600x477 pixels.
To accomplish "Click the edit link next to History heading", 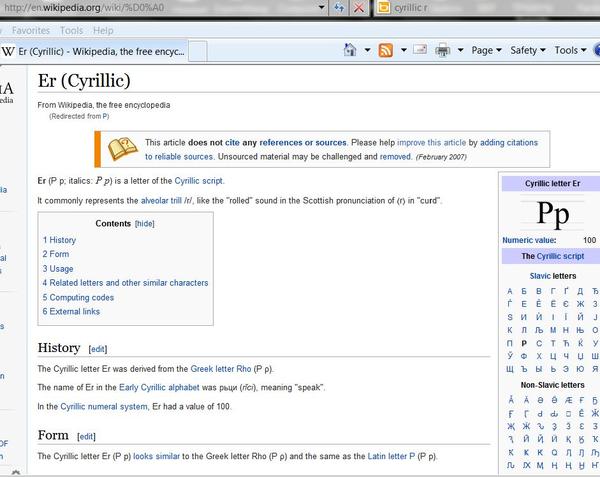I will click(x=98, y=349).
